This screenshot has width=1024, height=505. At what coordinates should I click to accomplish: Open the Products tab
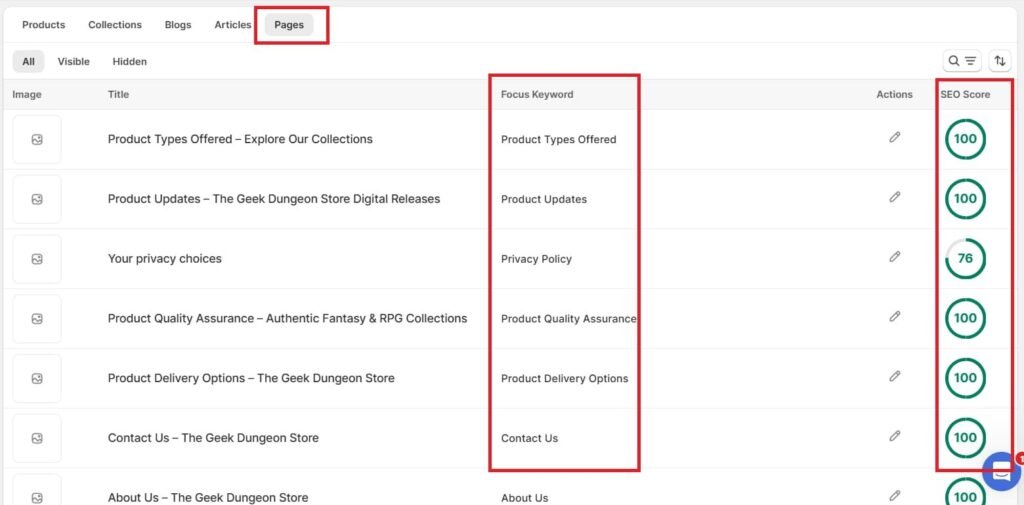(x=44, y=25)
